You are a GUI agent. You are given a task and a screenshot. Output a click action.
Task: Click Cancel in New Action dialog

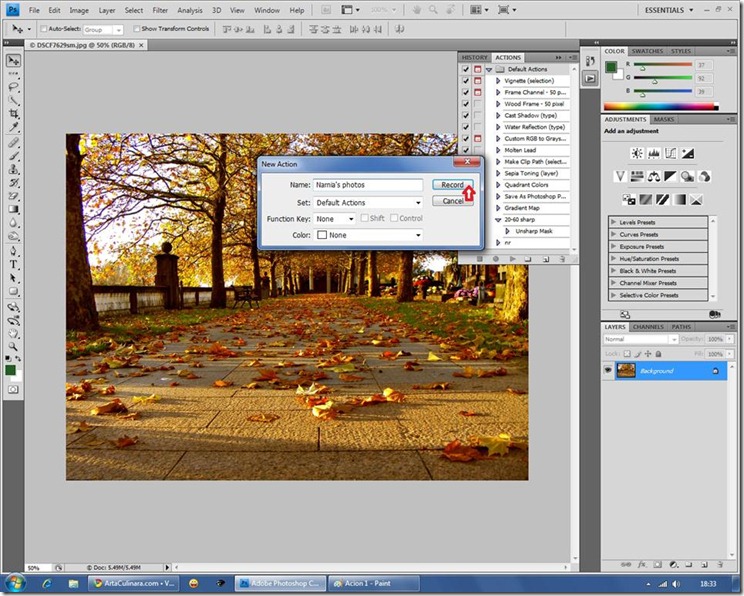452,201
